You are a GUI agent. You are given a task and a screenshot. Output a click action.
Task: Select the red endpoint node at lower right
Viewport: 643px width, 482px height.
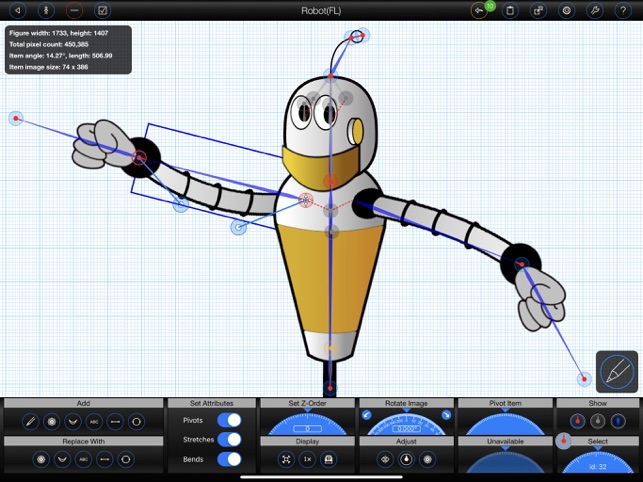pyautogui.click(x=584, y=379)
